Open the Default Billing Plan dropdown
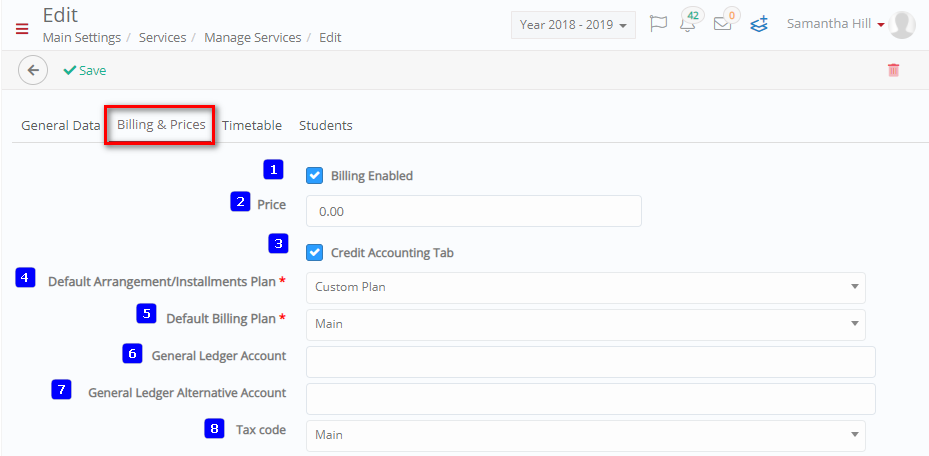Viewport: 929px width, 456px height. pos(585,325)
